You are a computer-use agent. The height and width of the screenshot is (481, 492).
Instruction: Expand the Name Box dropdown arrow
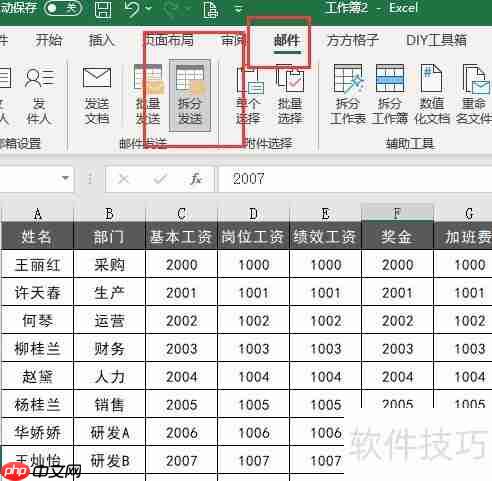coord(65,178)
